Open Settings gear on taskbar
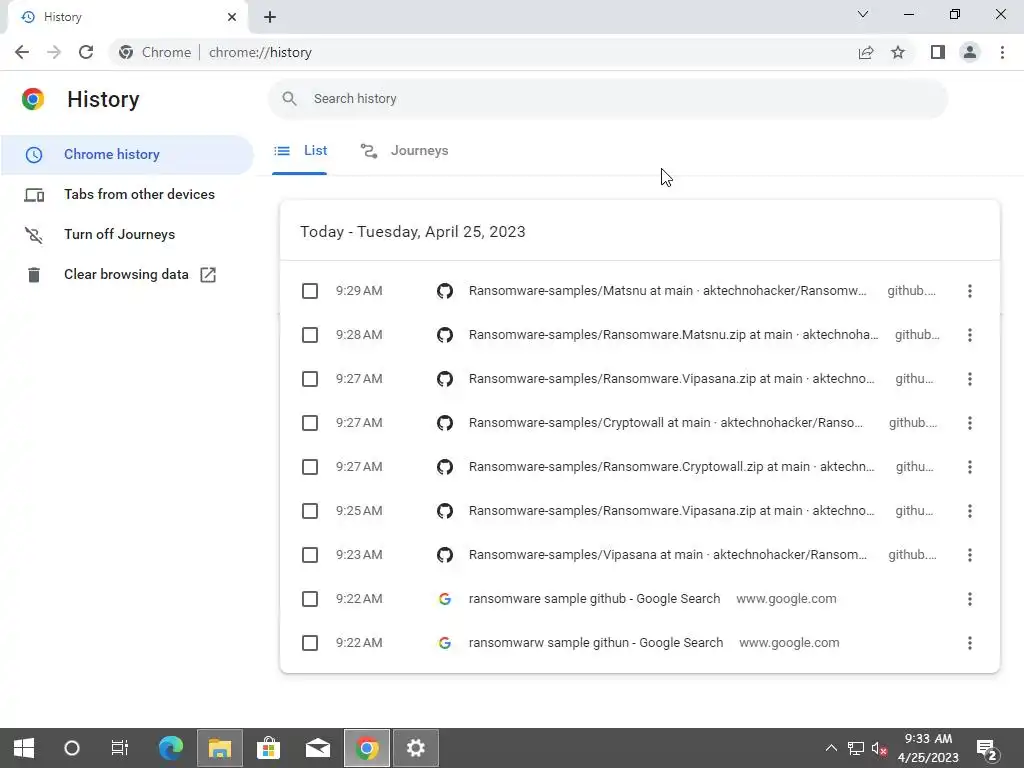The width and height of the screenshot is (1024, 768). 416,748
